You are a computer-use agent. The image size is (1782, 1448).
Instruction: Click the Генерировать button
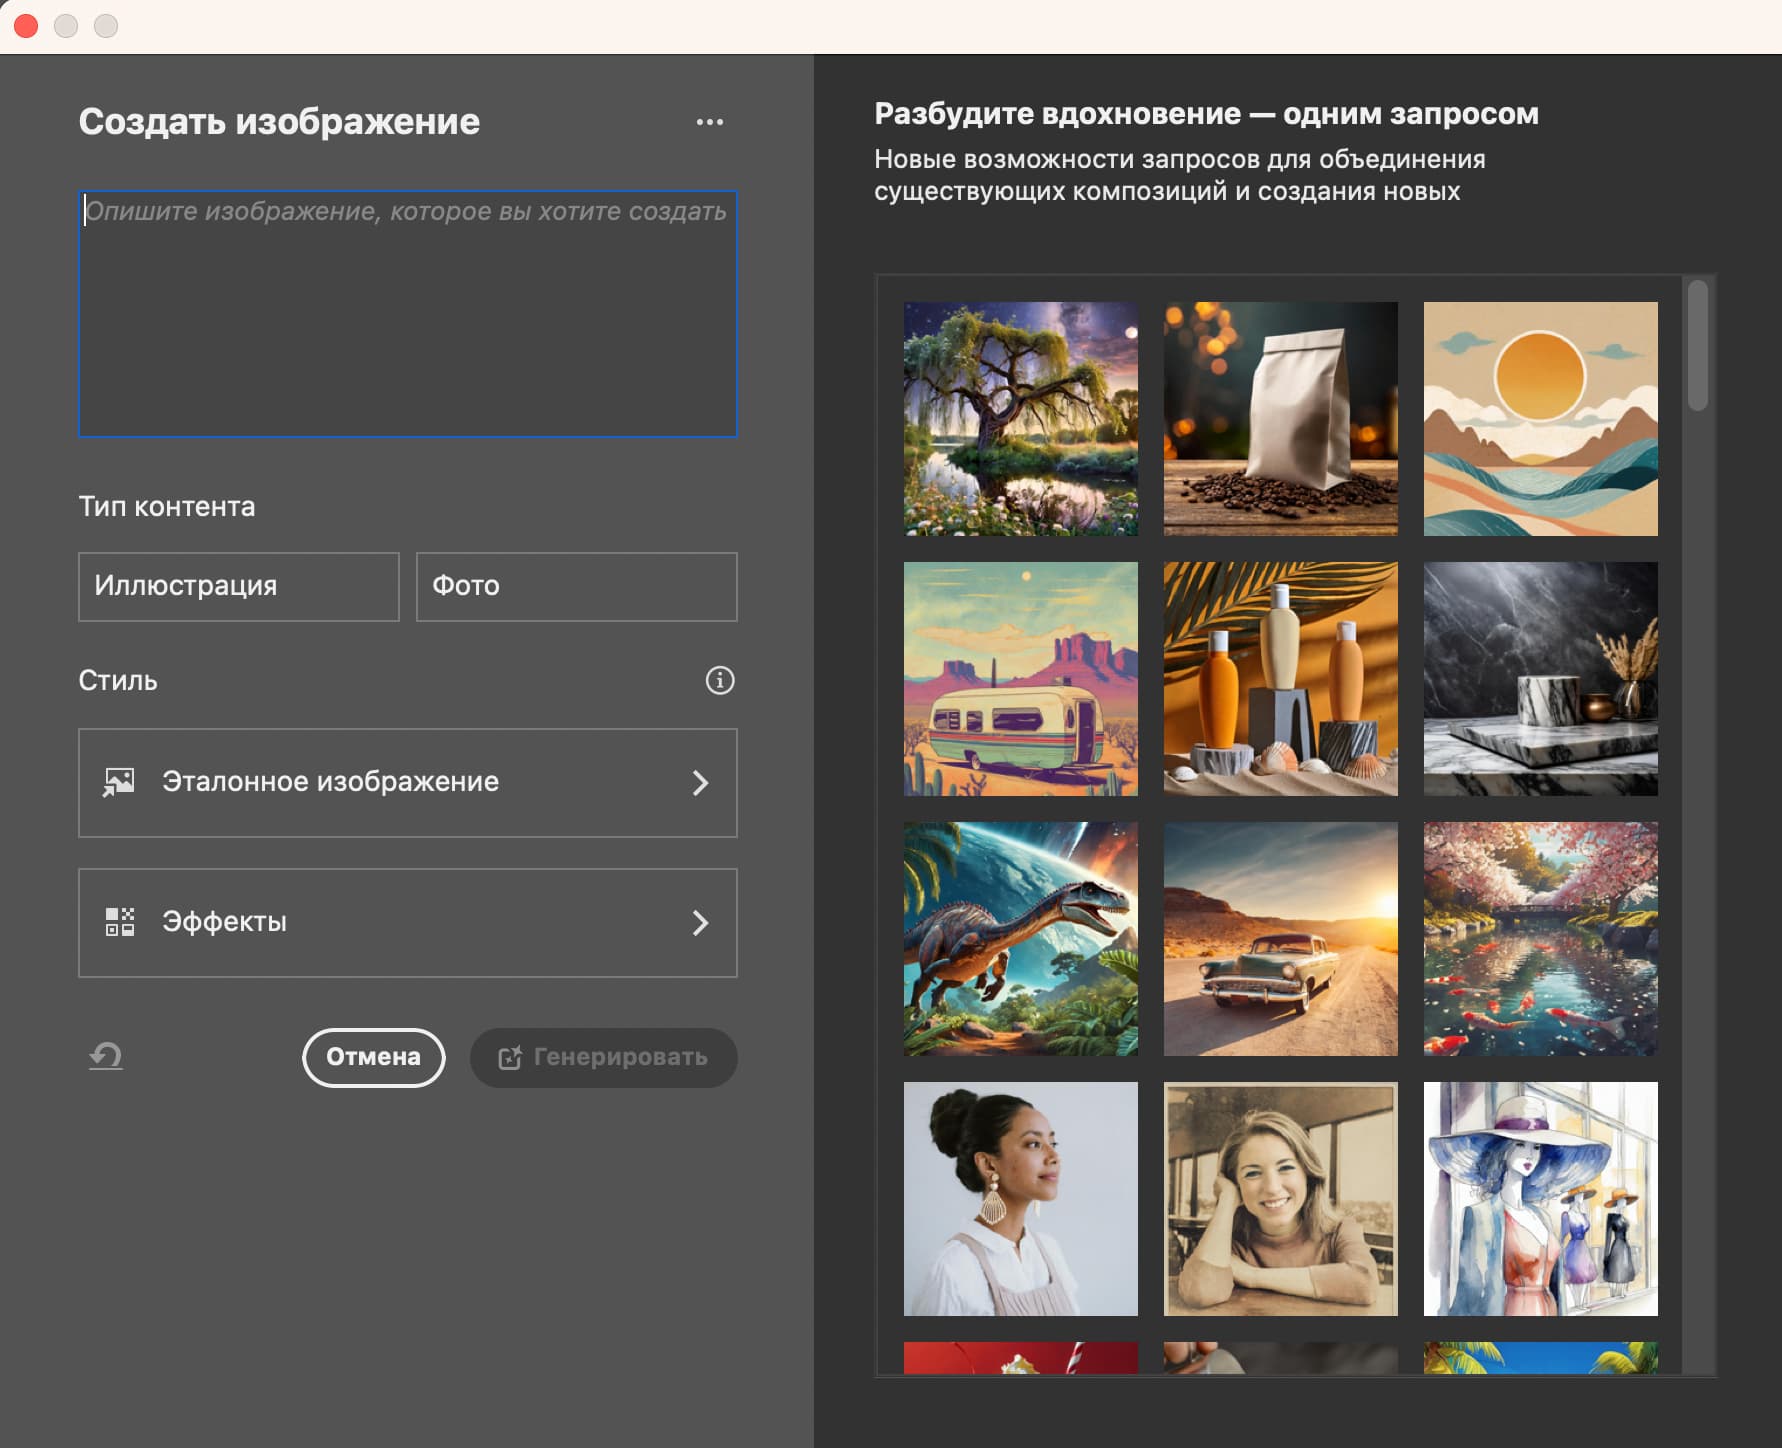[604, 1057]
